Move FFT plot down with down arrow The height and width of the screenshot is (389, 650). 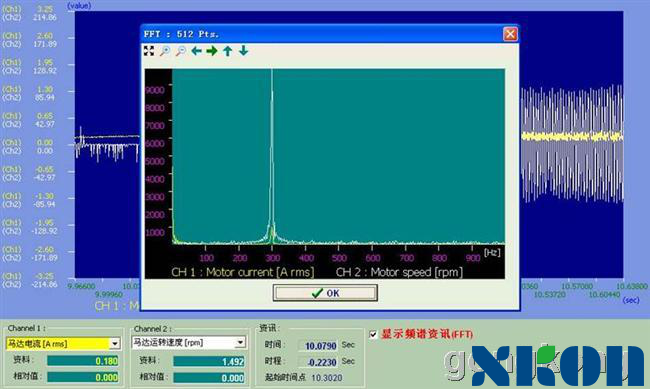tap(243, 51)
